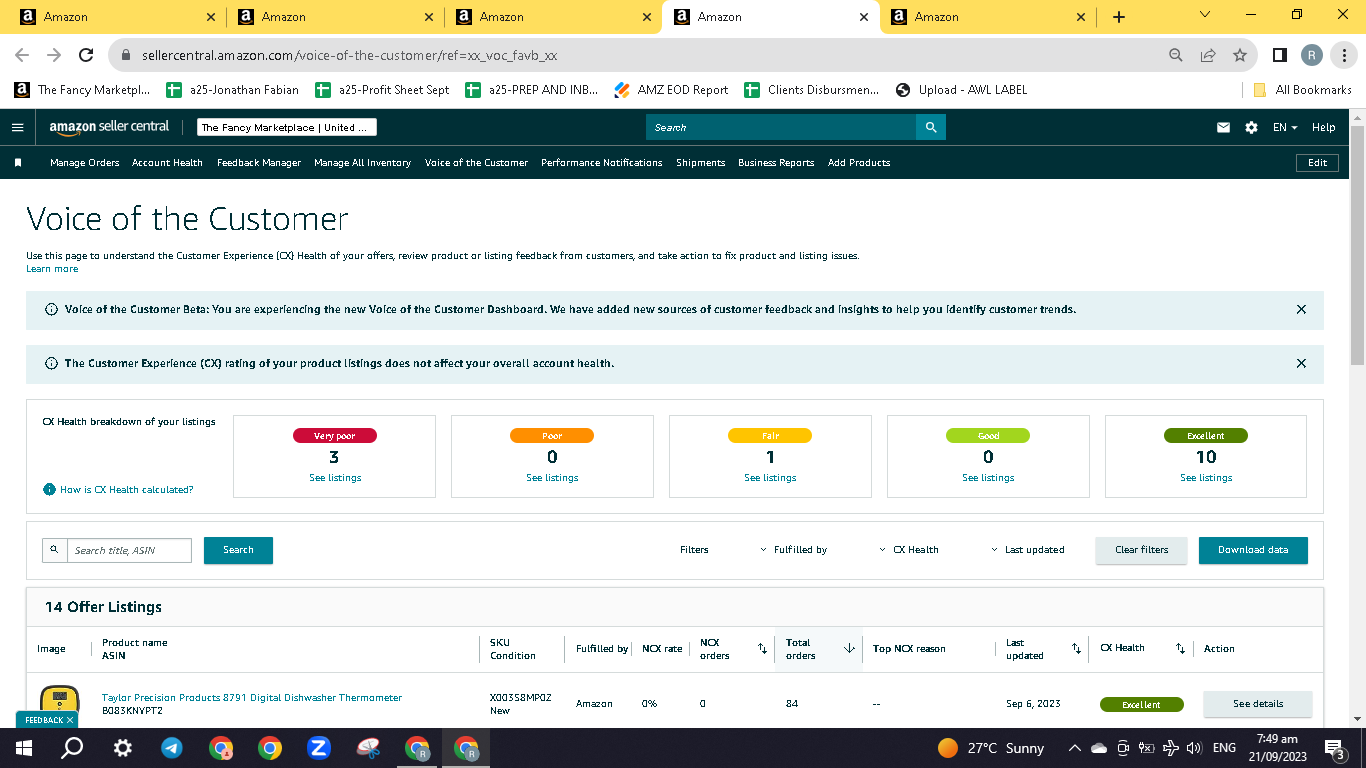
Task: Open Account Health in nav bar
Action: [x=167, y=163]
